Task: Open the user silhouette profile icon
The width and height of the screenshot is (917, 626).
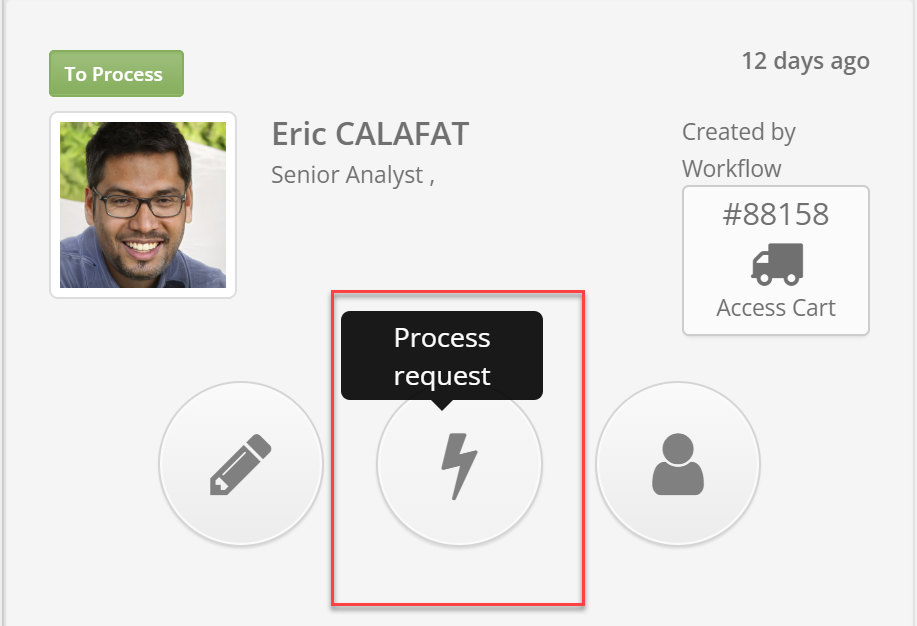Action: click(678, 464)
